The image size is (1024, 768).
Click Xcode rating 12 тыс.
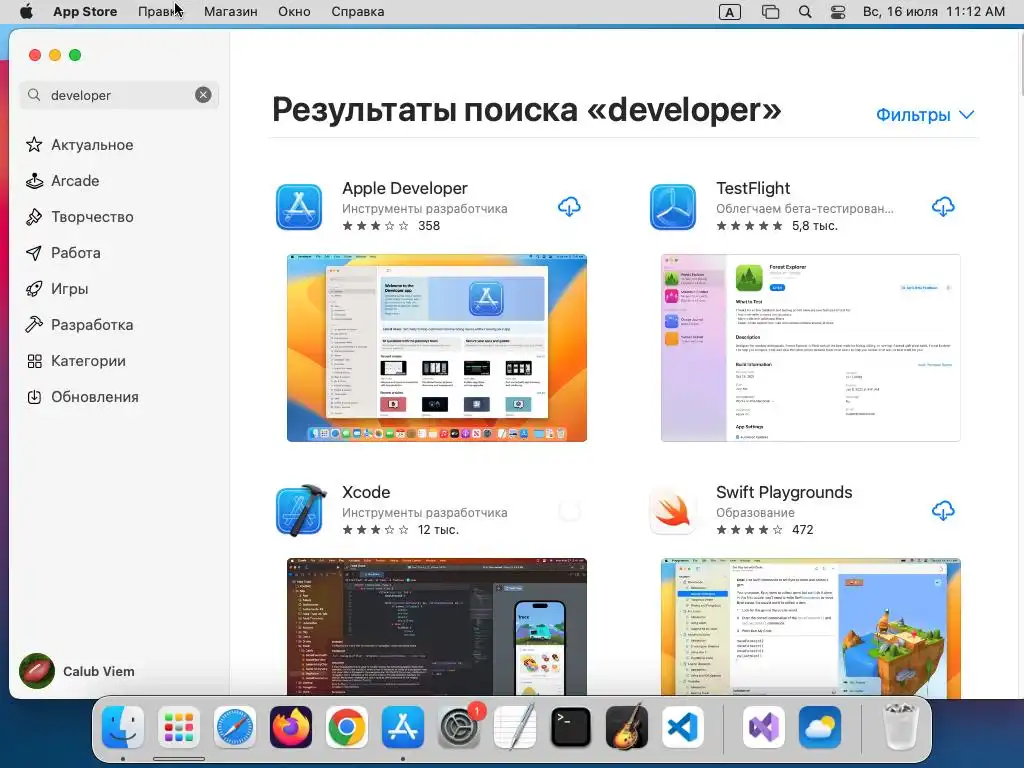tap(438, 530)
